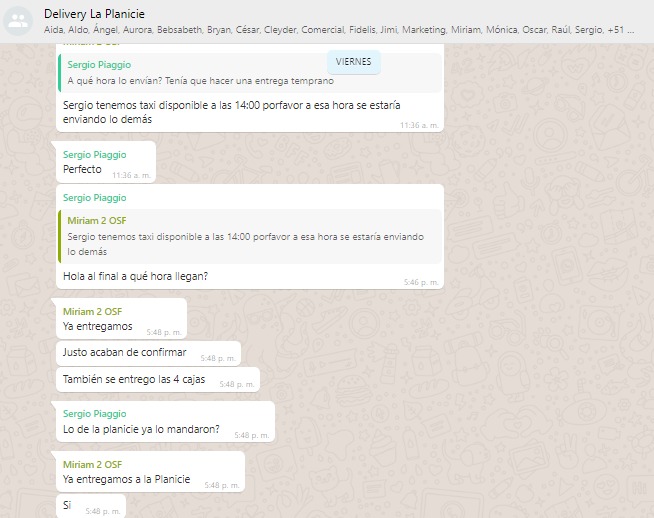Image resolution: width=654 pixels, height=518 pixels.
Task: Click Miriam 2 OSF name above 'Ya entregamos a la Planicie'
Action: (x=92, y=464)
